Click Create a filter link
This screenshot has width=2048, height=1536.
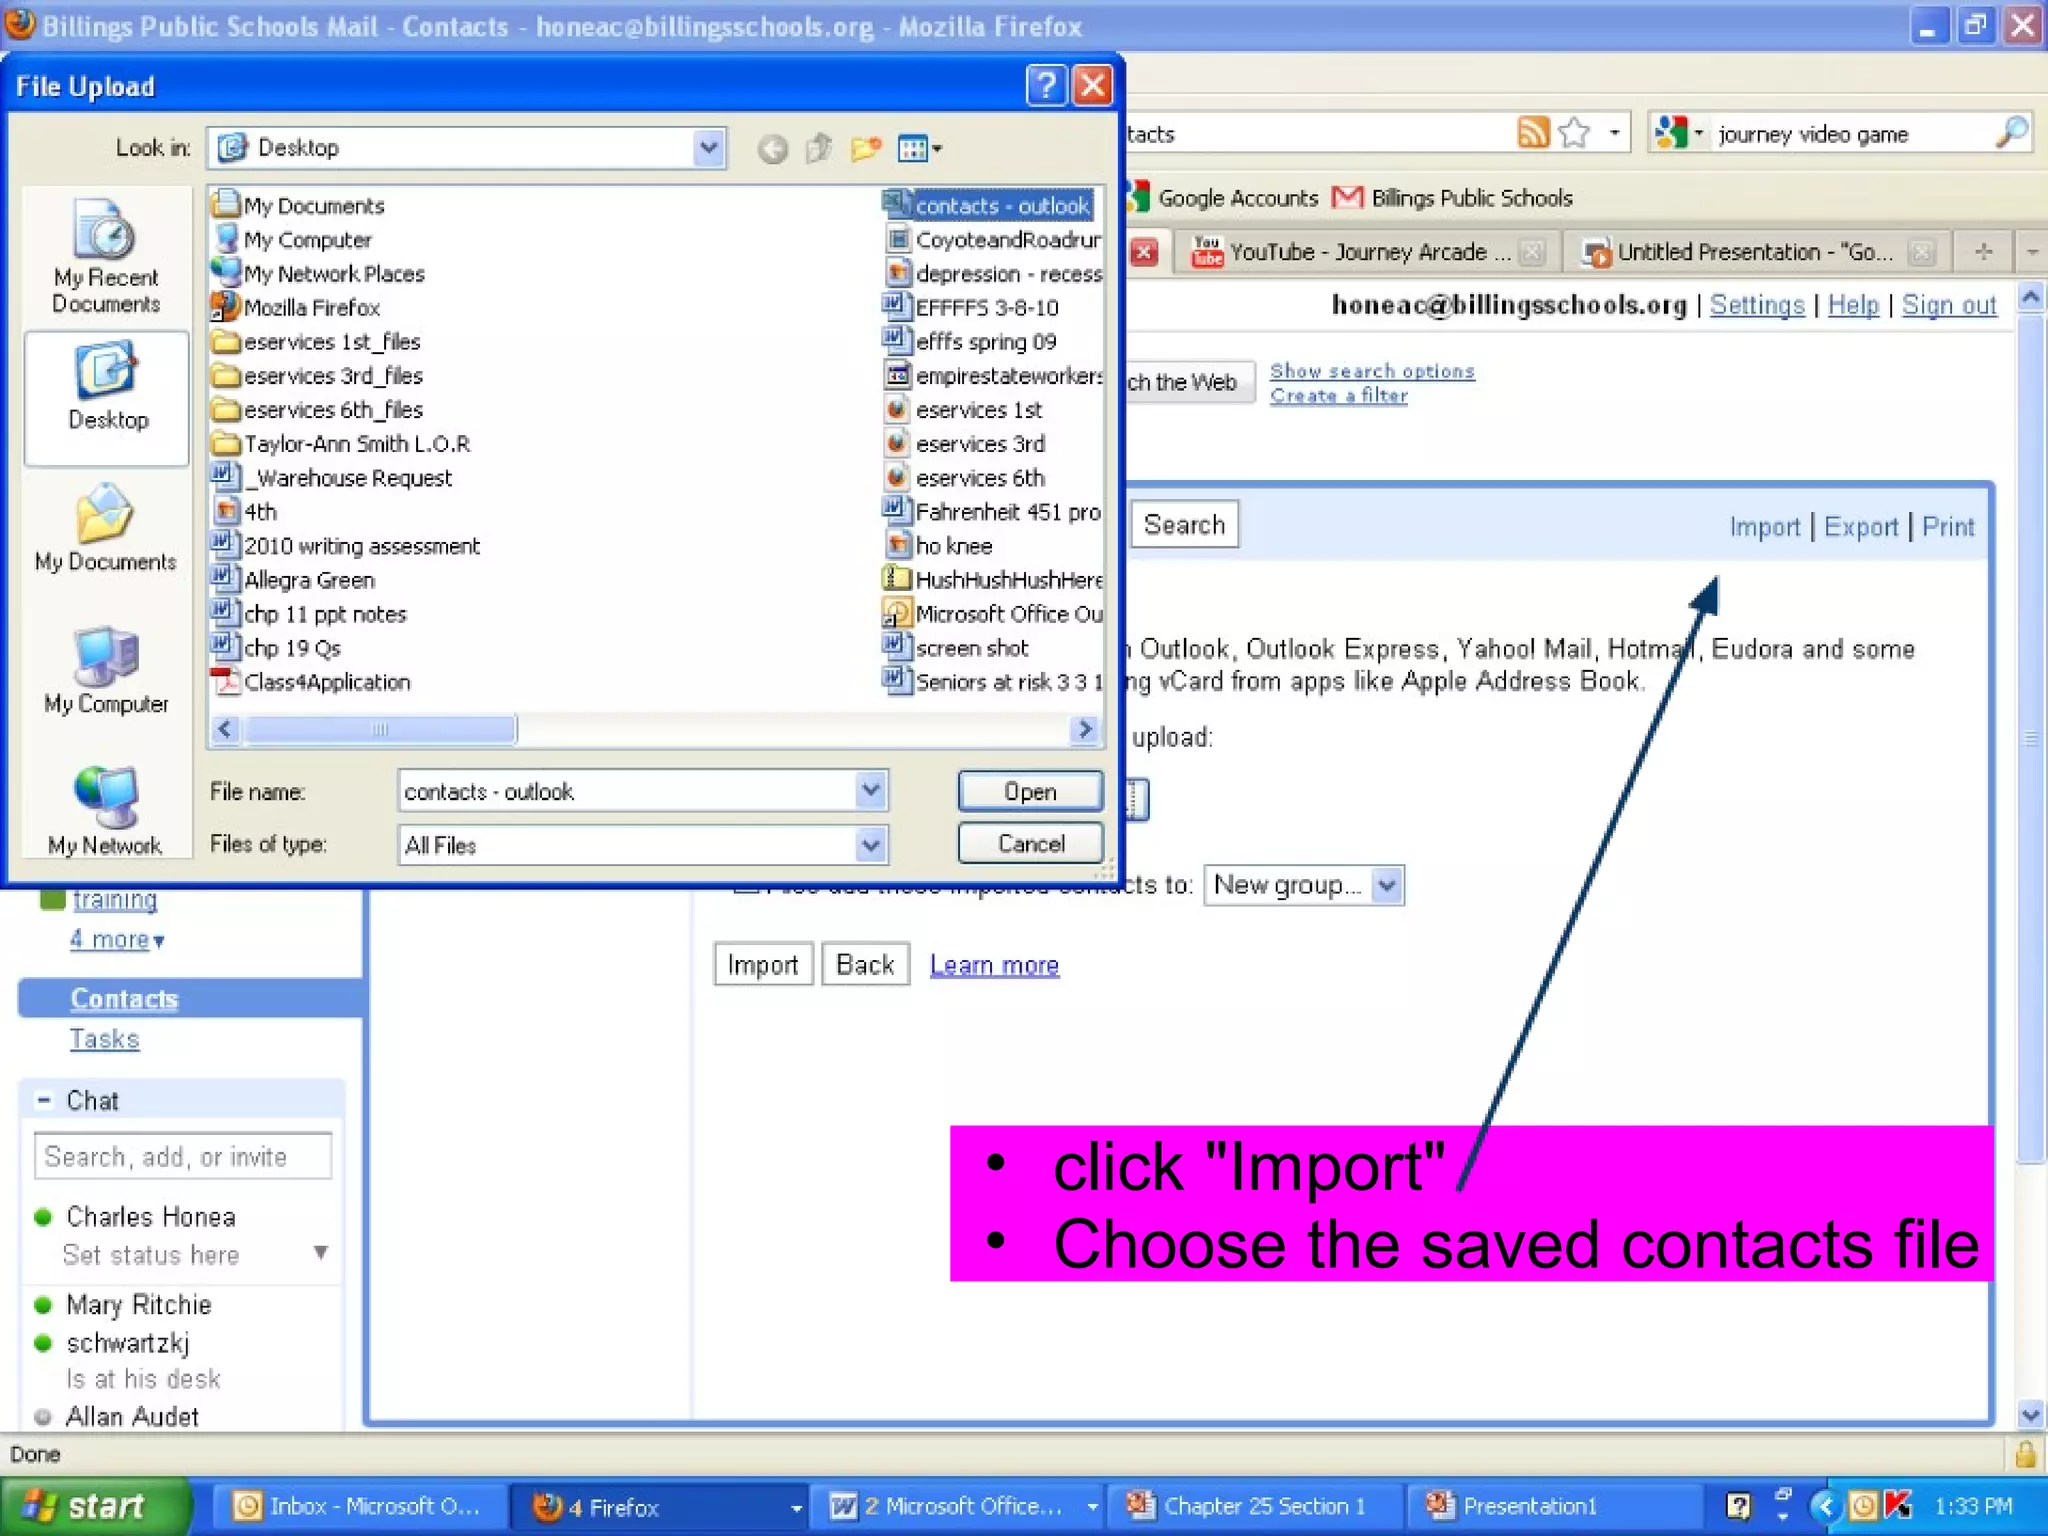click(x=1339, y=395)
